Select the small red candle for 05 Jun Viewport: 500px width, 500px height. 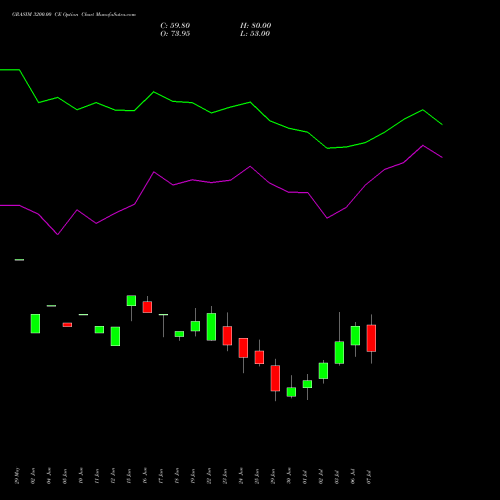tap(67, 325)
